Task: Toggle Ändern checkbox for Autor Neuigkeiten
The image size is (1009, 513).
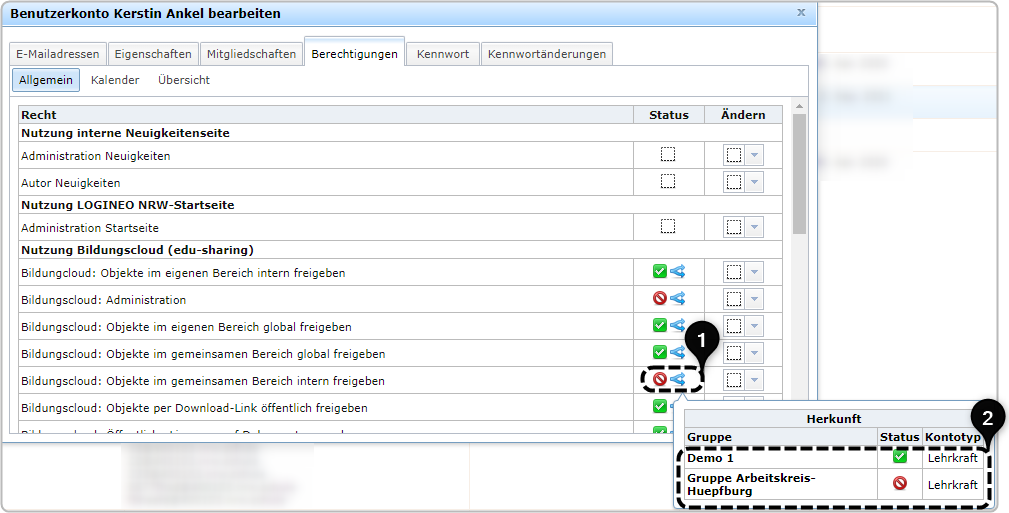Action: pos(734,182)
